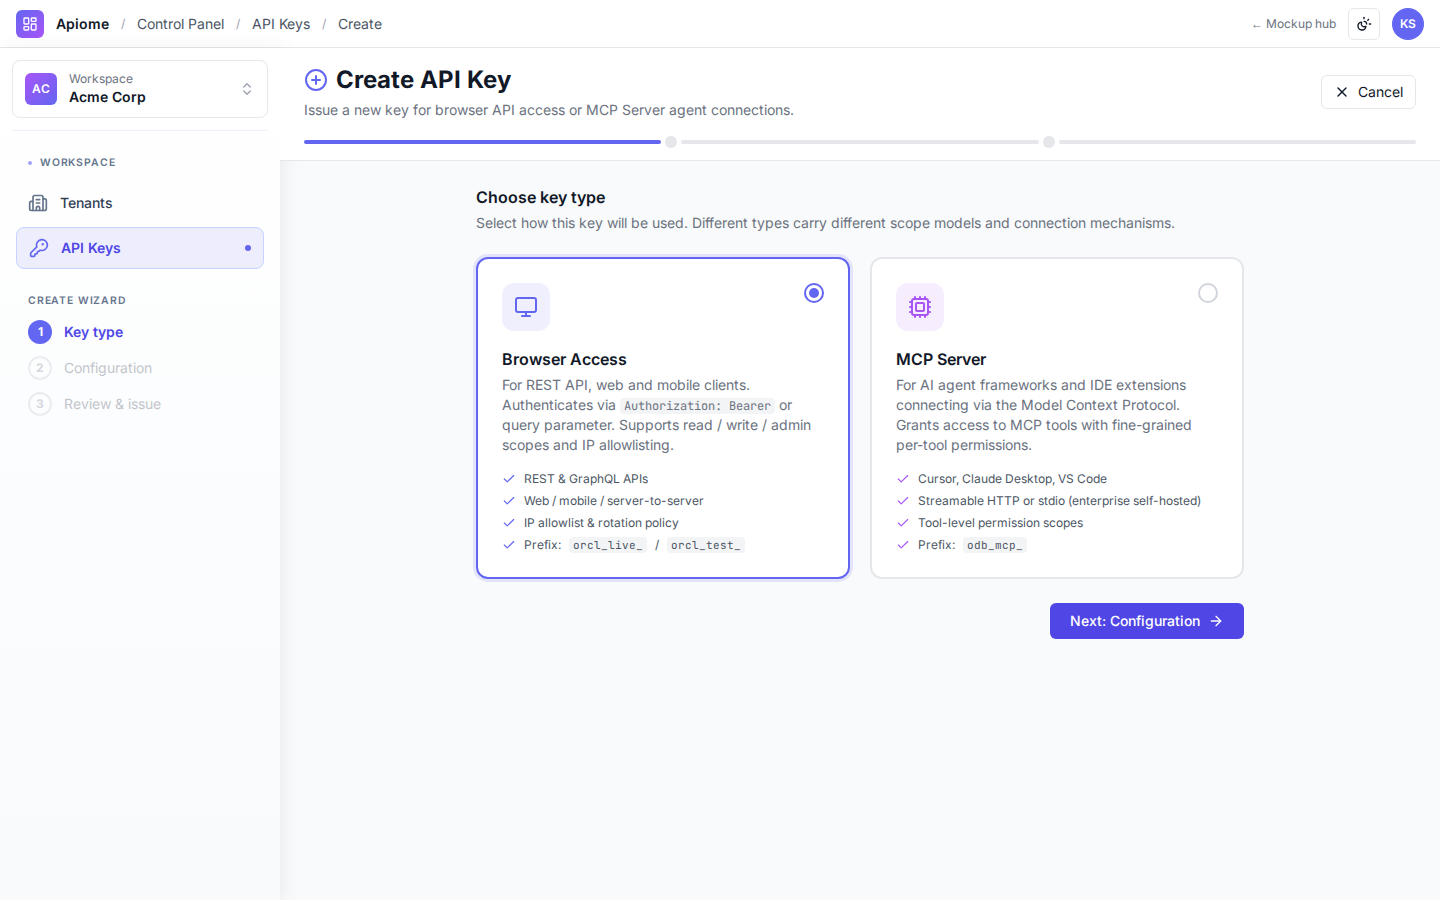Viewport: 1440px width, 900px height.
Task: Open the Tenants sidebar item
Action: click(x=140, y=203)
